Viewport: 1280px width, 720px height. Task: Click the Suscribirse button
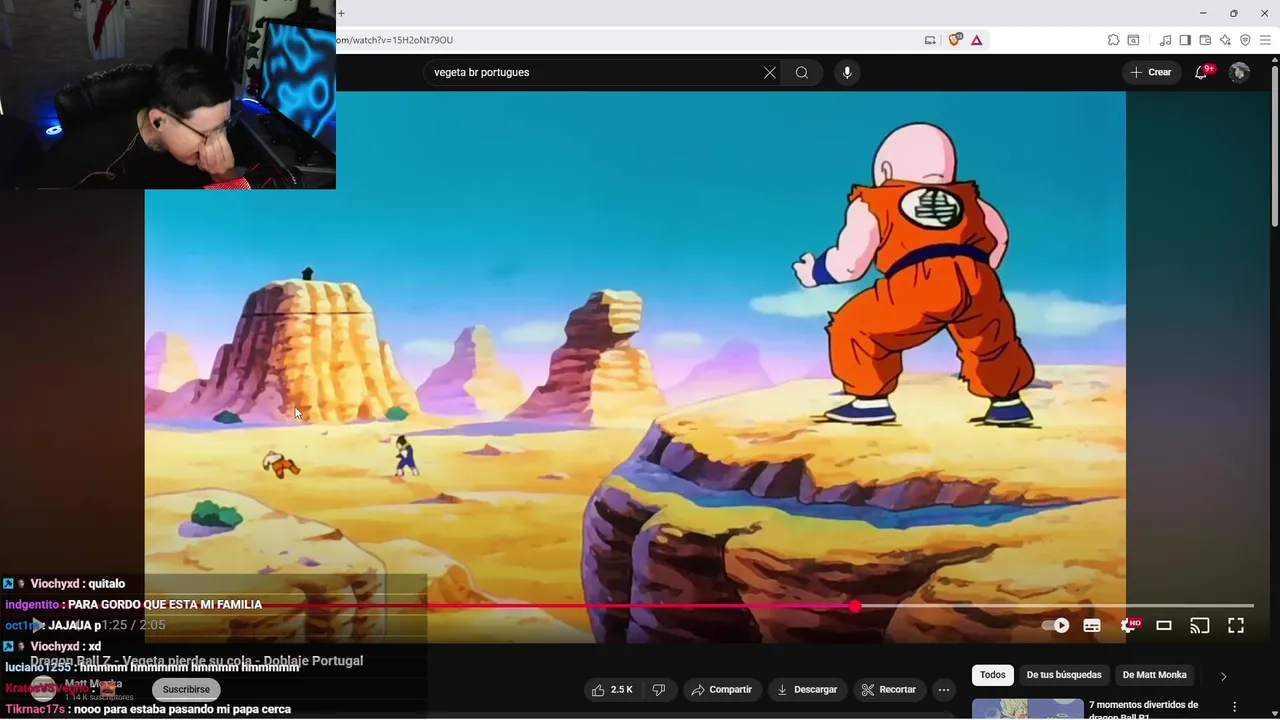[186, 689]
